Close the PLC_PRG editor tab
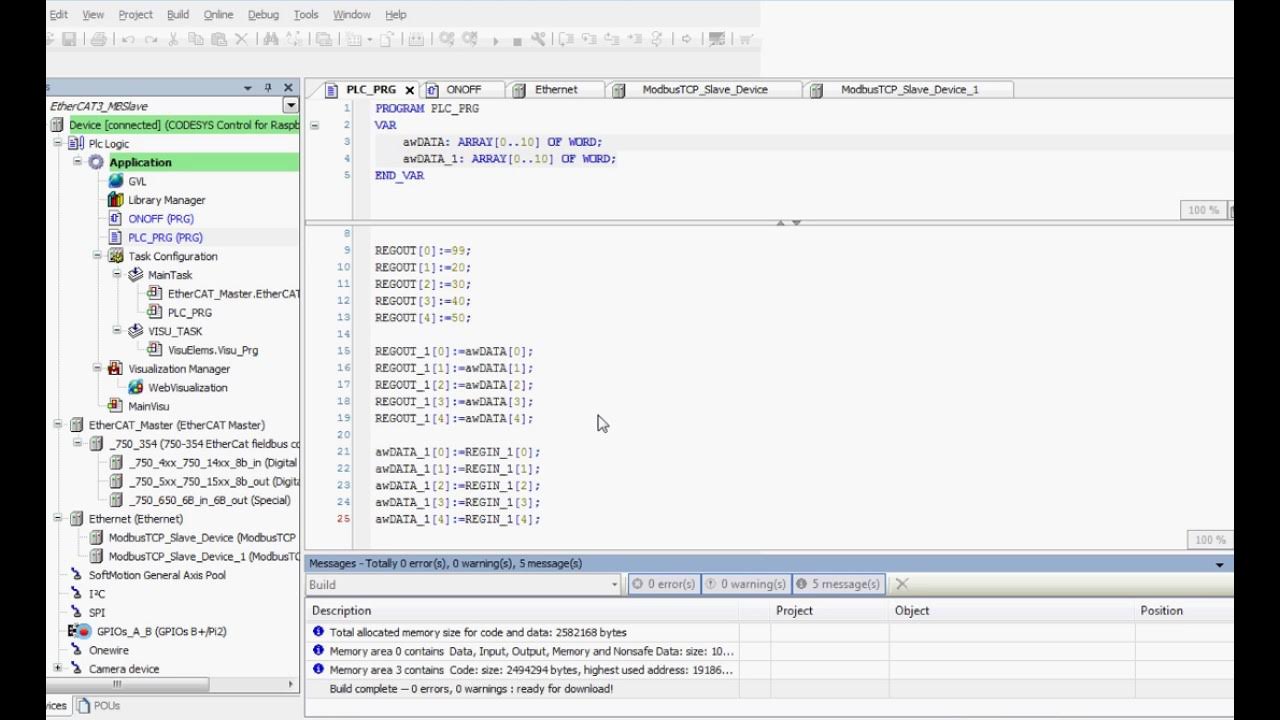 (409, 90)
